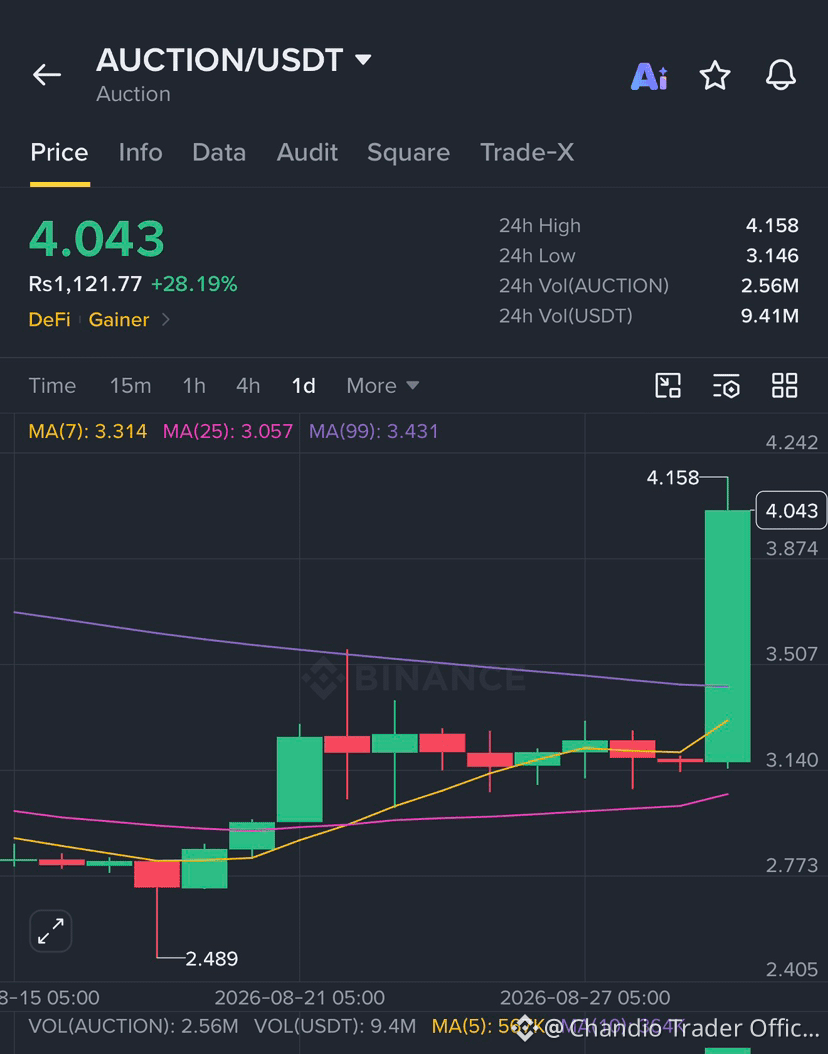This screenshot has width=828, height=1054.
Task: Switch to the Trade-X tab
Action: (527, 153)
